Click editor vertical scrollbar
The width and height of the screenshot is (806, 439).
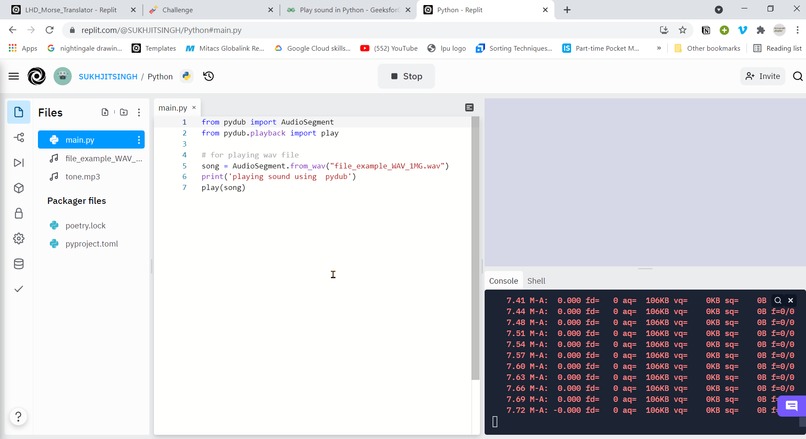[x=475, y=248]
